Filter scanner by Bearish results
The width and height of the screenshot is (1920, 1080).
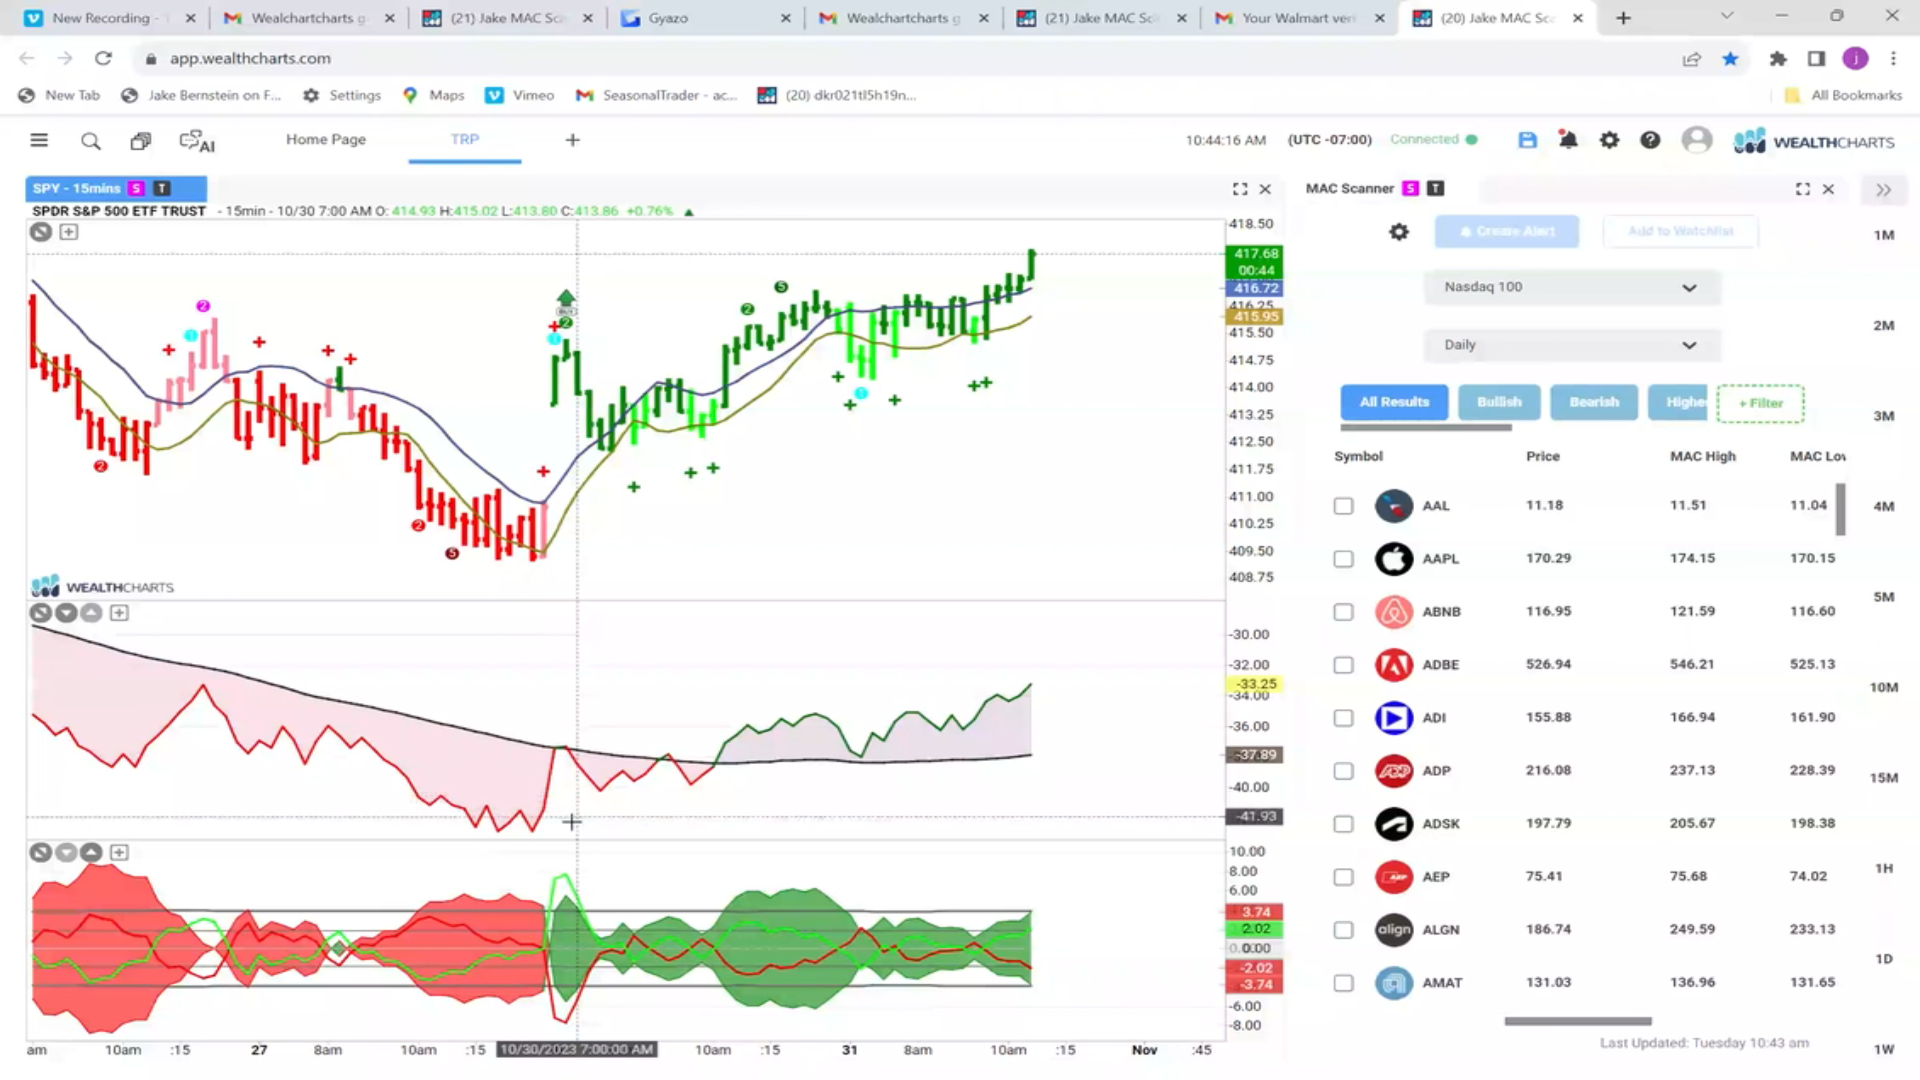pos(1594,402)
